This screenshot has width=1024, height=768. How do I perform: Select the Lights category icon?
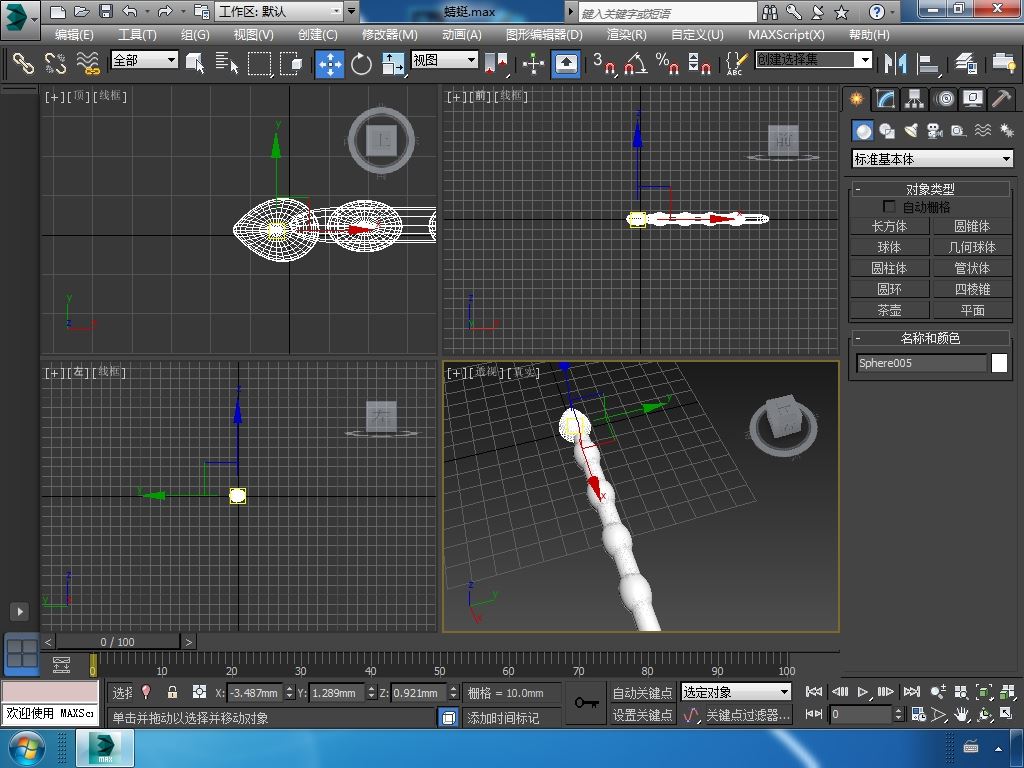[911, 131]
